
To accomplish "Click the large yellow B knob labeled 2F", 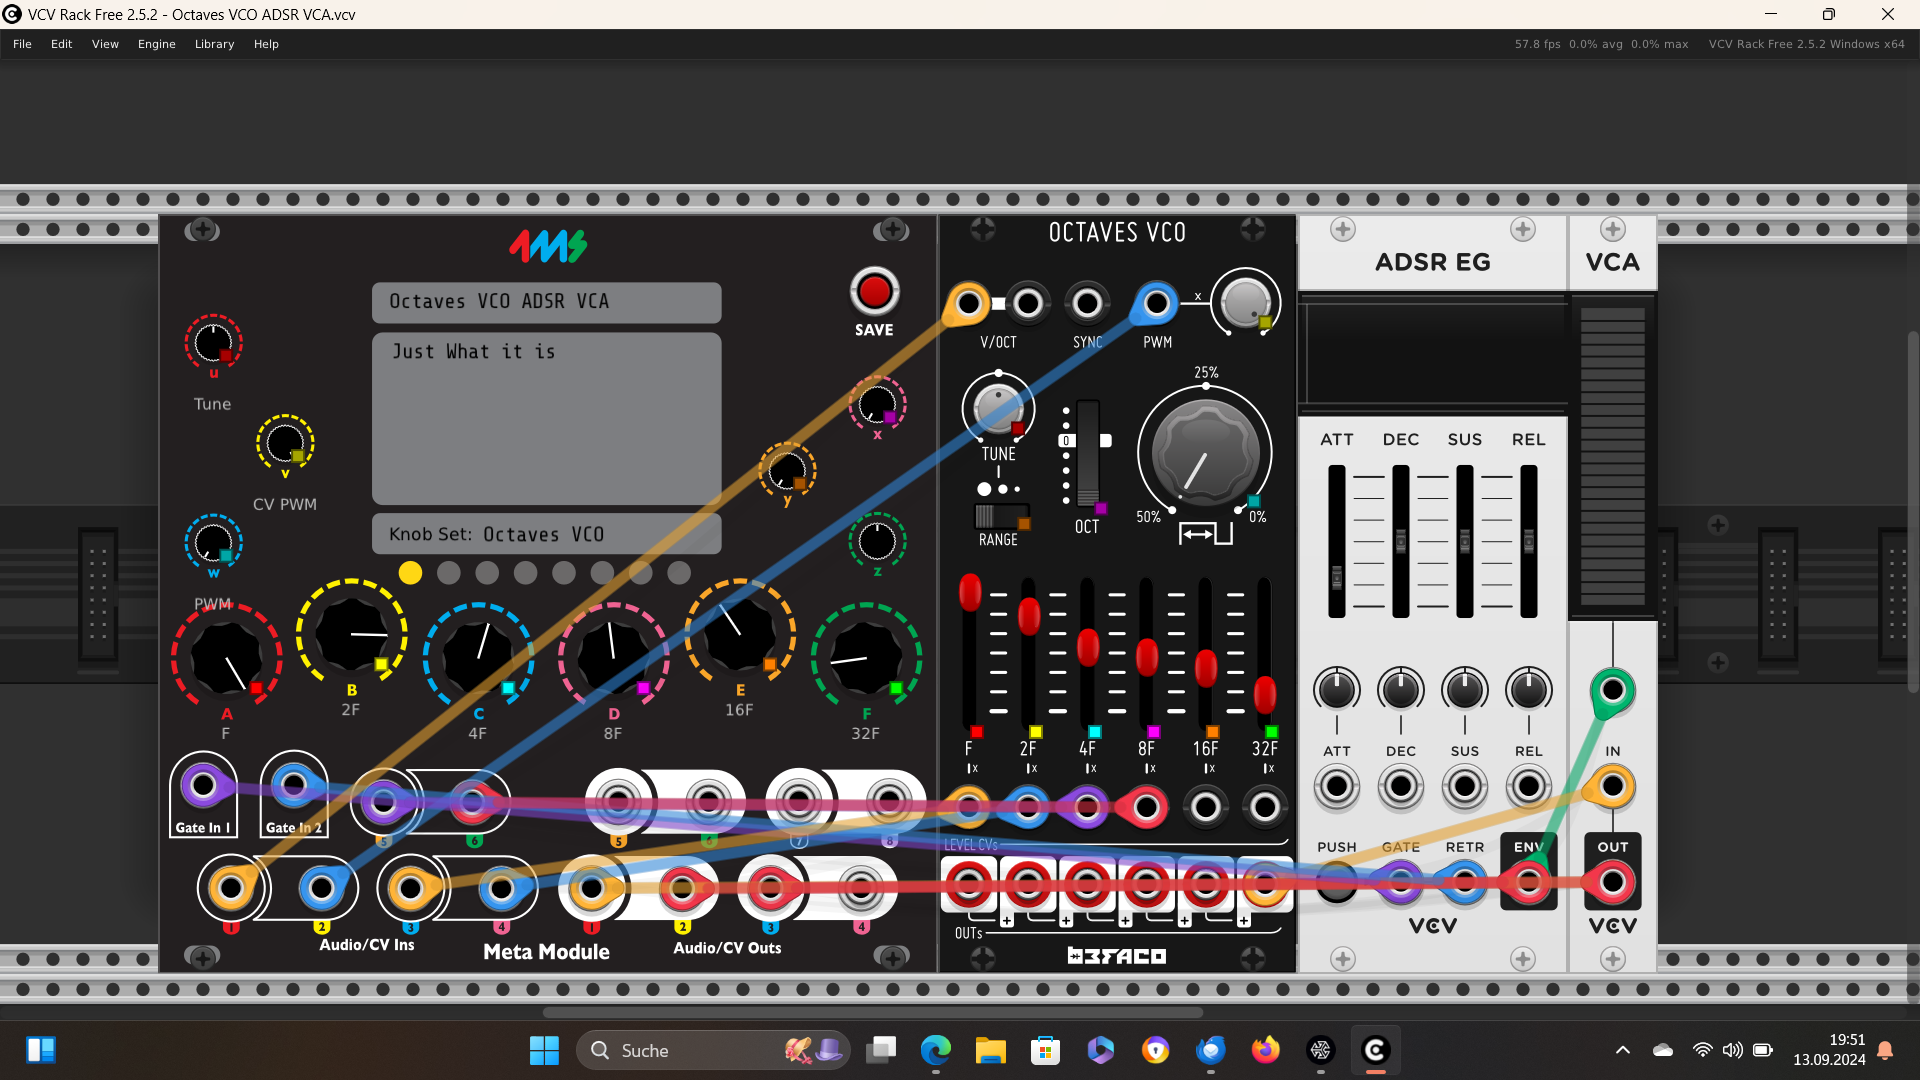I will tap(352, 634).
